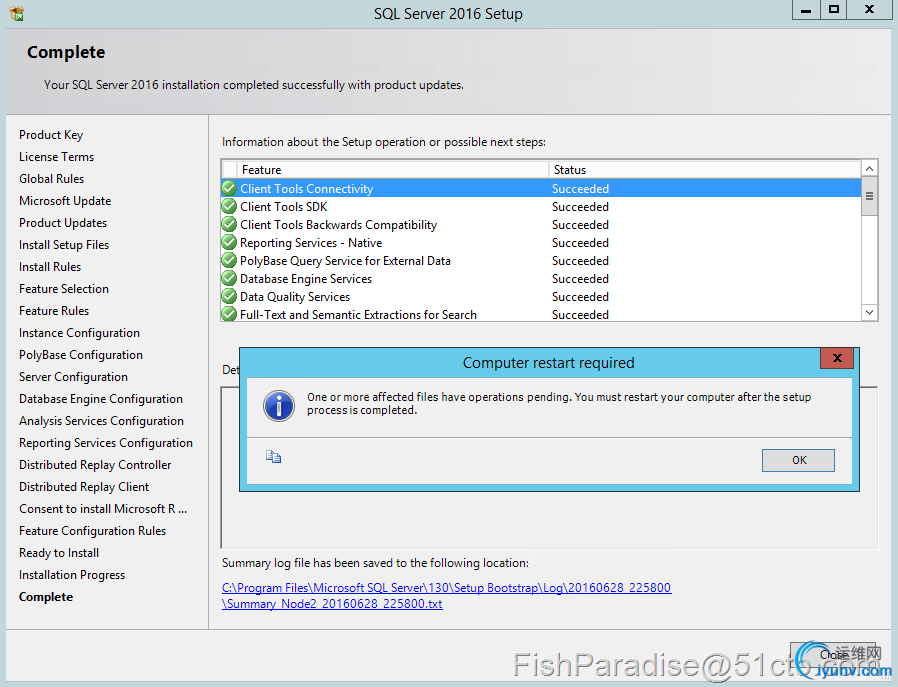Click the Reporting Services Configuration step
Viewport: 898px width, 687px height.
tap(106, 443)
